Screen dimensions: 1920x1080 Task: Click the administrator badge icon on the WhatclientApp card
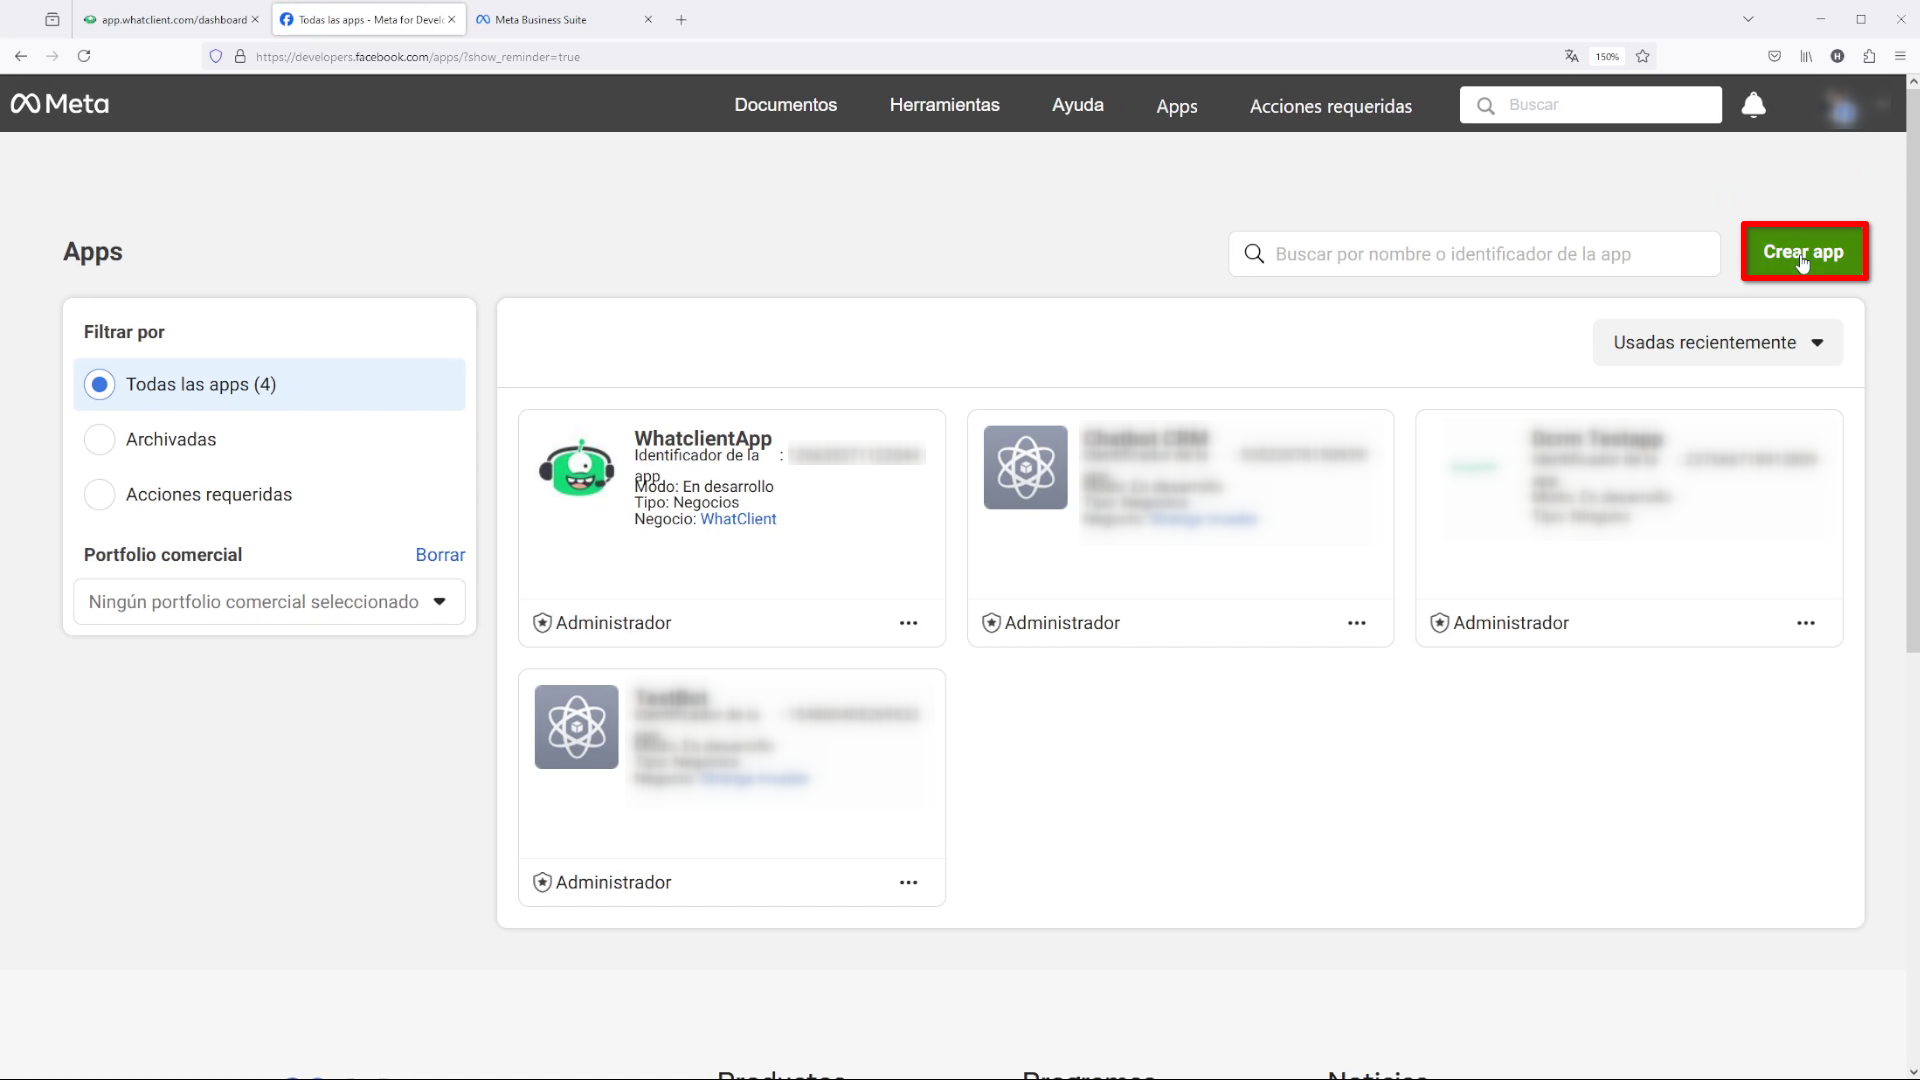(x=542, y=623)
